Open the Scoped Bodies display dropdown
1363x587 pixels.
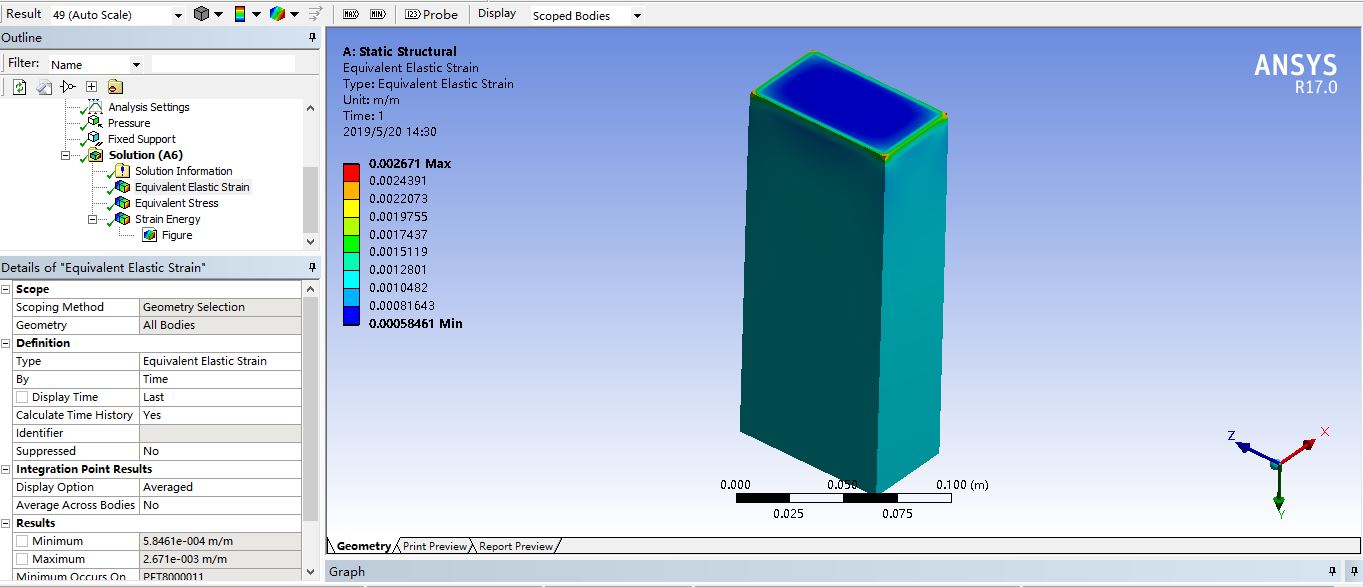pyautogui.click(x=637, y=16)
